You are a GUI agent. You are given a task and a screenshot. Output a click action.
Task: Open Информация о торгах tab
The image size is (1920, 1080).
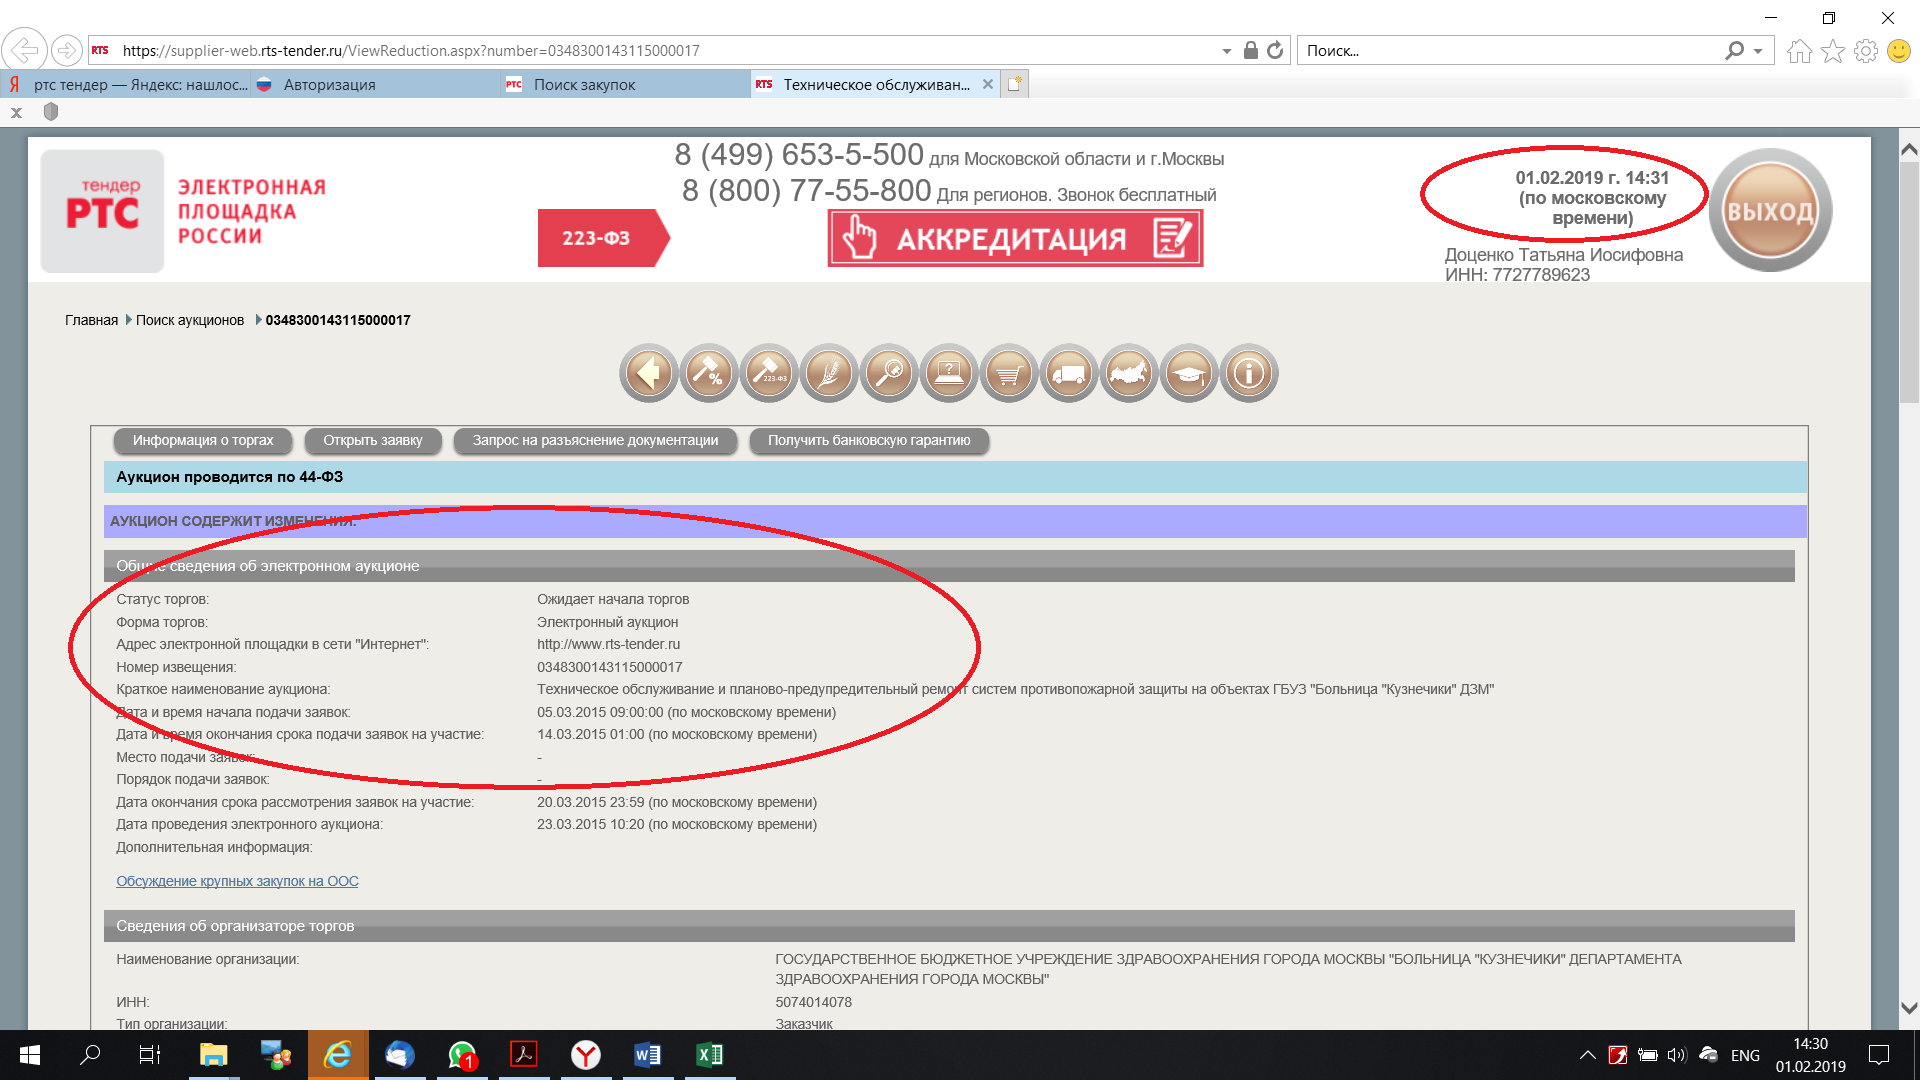click(x=203, y=441)
